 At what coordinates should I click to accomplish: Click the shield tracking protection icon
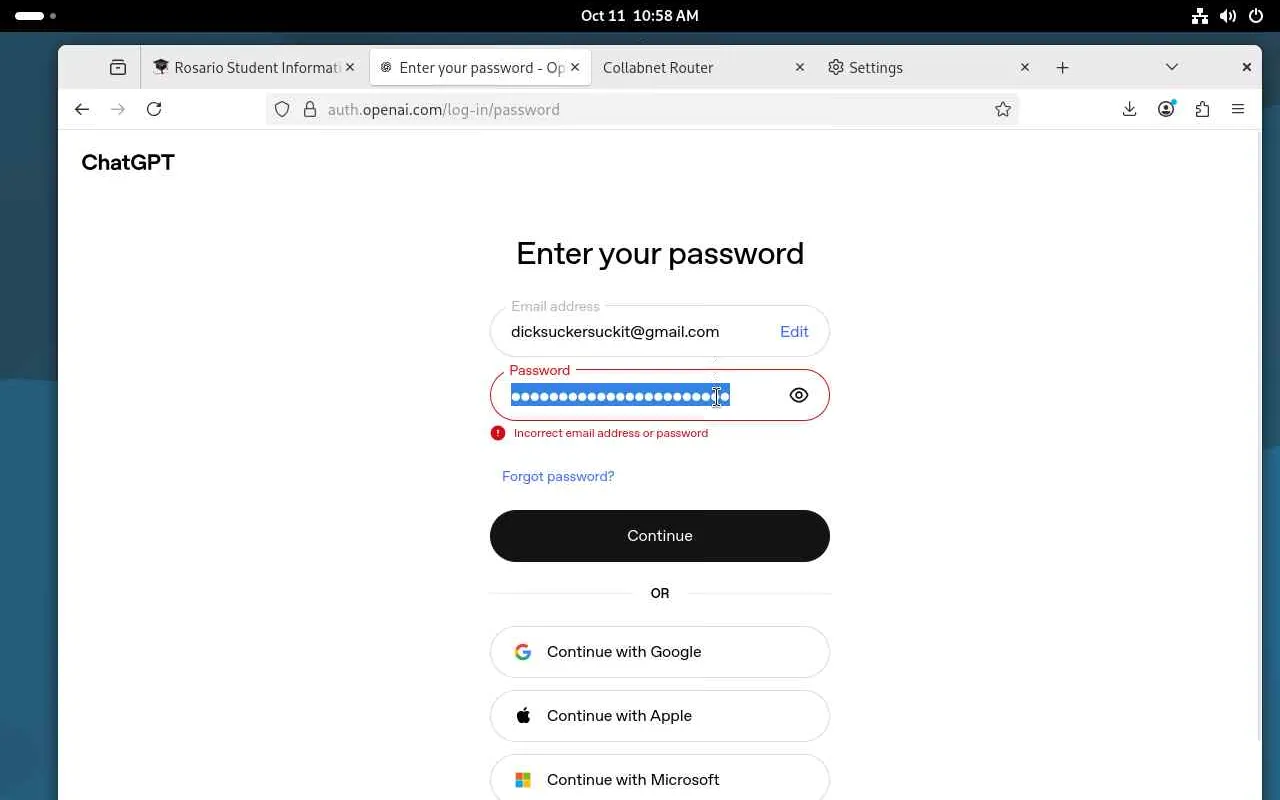(x=282, y=109)
